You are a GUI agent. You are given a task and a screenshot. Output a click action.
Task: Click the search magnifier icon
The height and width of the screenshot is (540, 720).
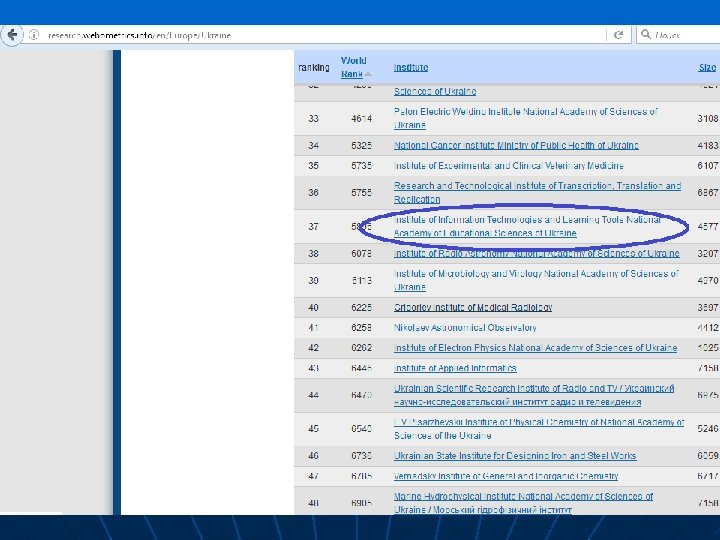pos(646,34)
